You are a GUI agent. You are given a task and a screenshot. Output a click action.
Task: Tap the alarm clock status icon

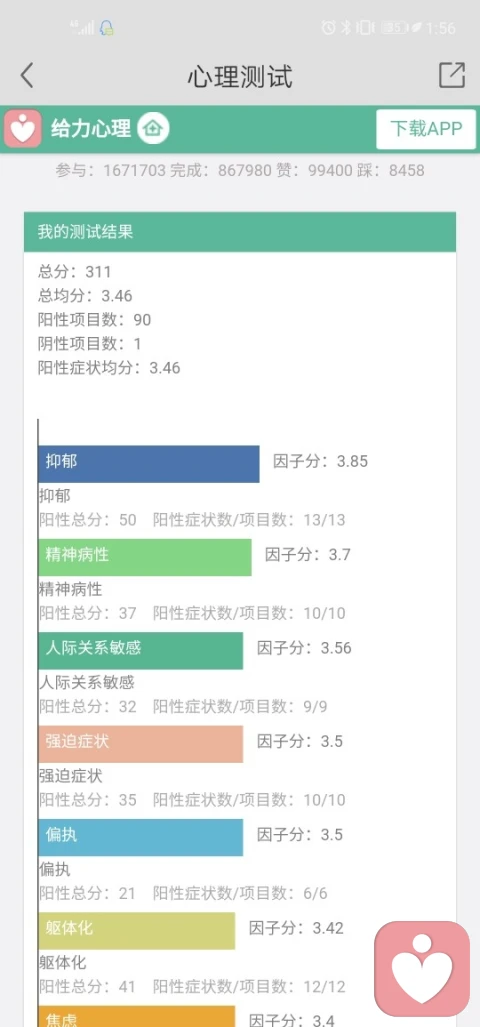pos(329,28)
